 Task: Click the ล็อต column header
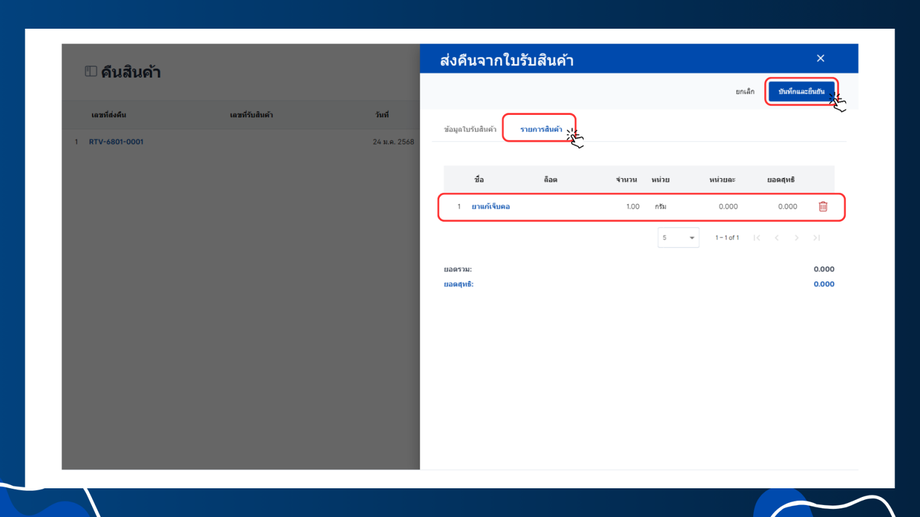550,180
